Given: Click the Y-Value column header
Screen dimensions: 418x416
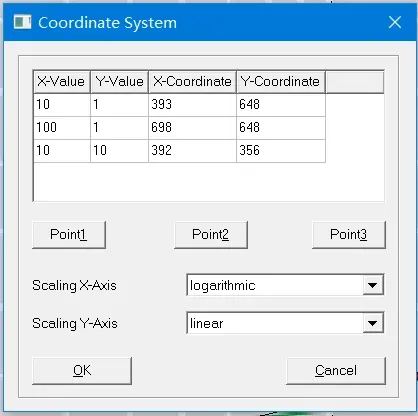Looking at the screenshot, I should tap(119, 82).
